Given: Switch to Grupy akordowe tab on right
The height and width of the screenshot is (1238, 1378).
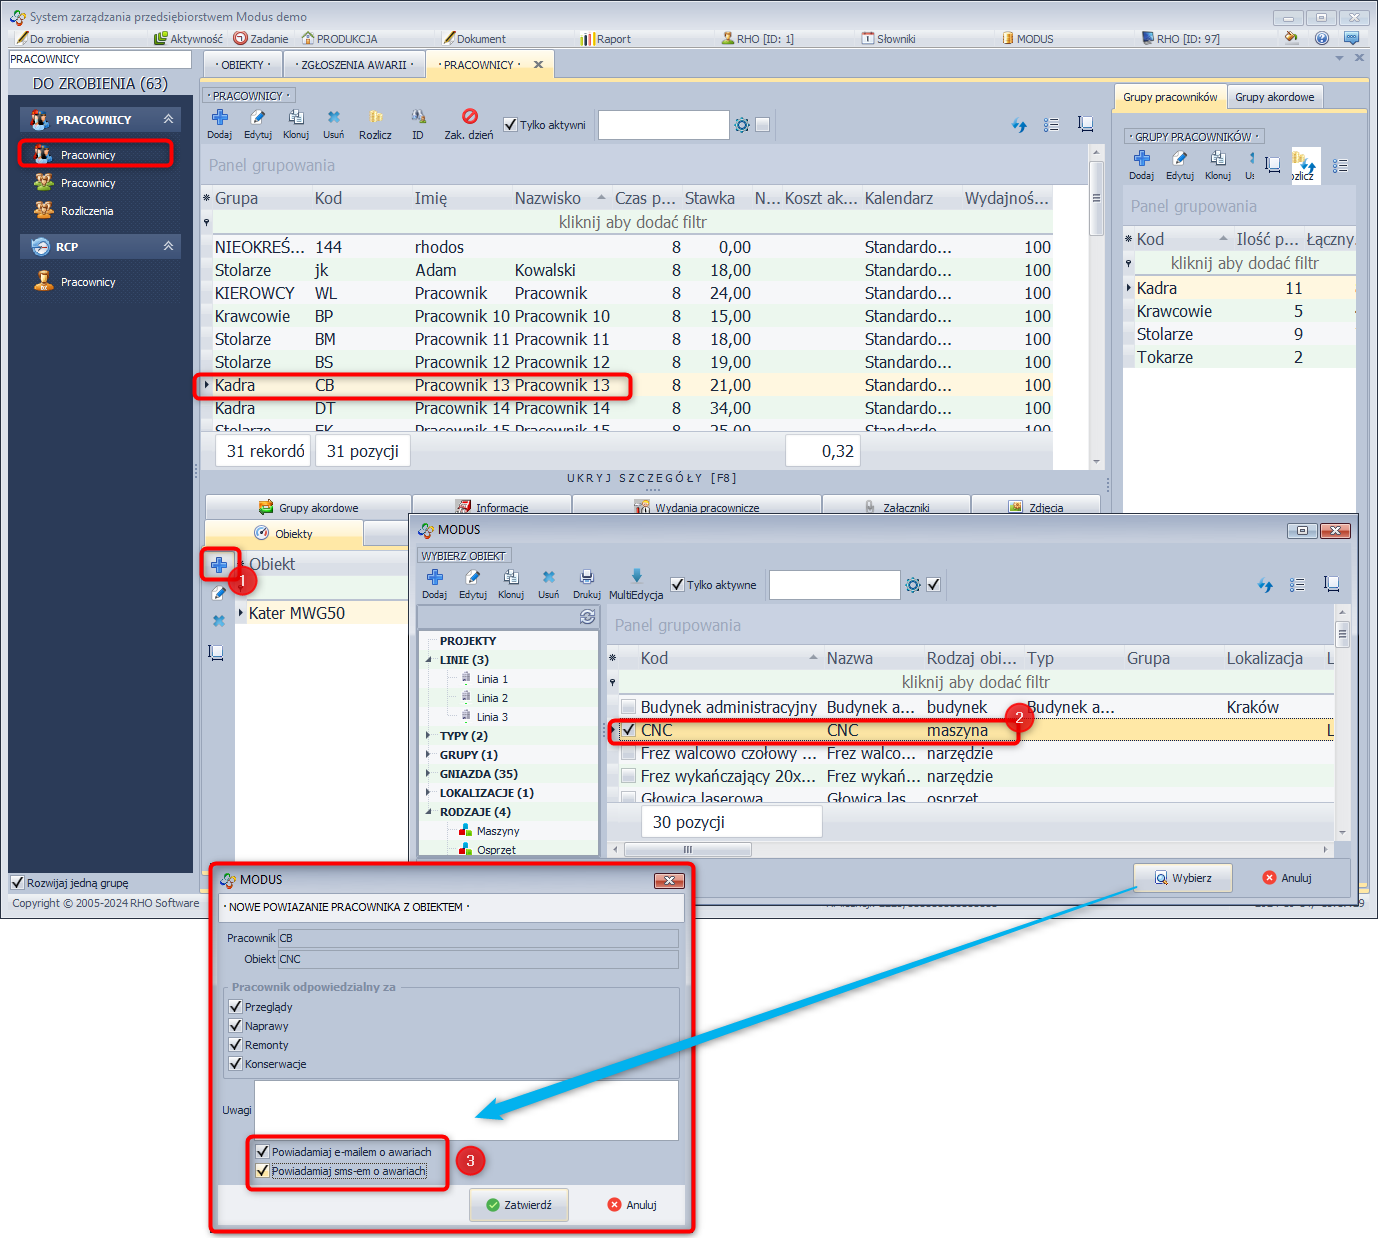Looking at the screenshot, I should click(1274, 97).
